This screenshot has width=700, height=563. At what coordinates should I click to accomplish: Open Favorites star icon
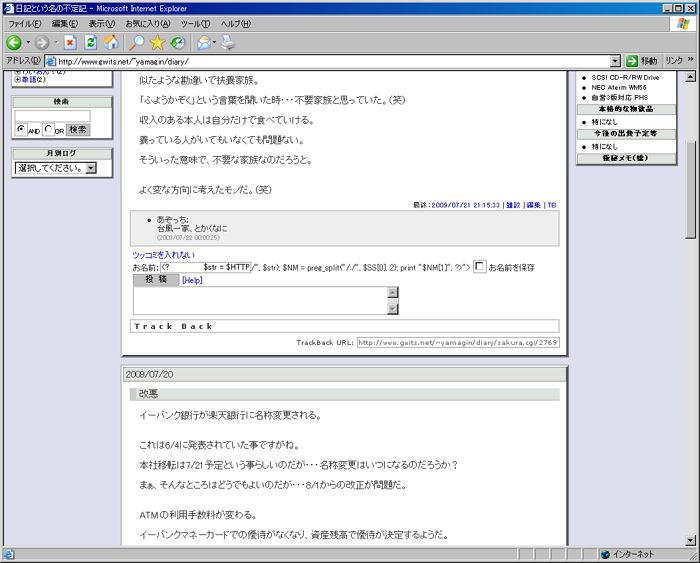point(157,42)
